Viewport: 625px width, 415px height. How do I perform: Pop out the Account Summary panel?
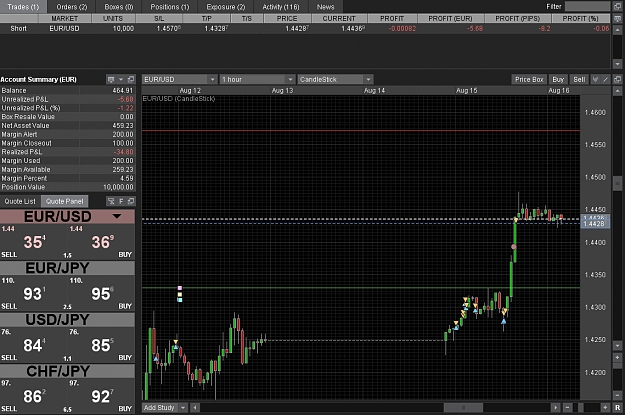click(x=131, y=79)
